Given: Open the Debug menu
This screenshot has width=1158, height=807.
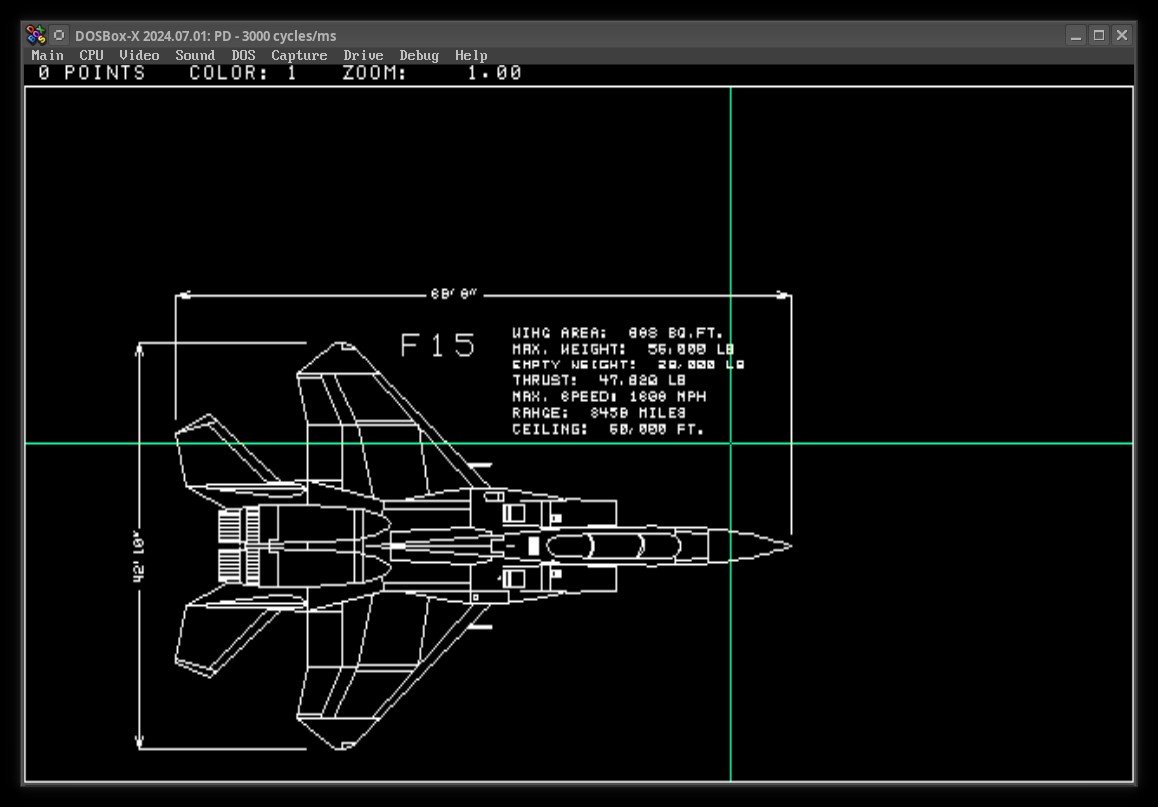Looking at the screenshot, I should (419, 56).
